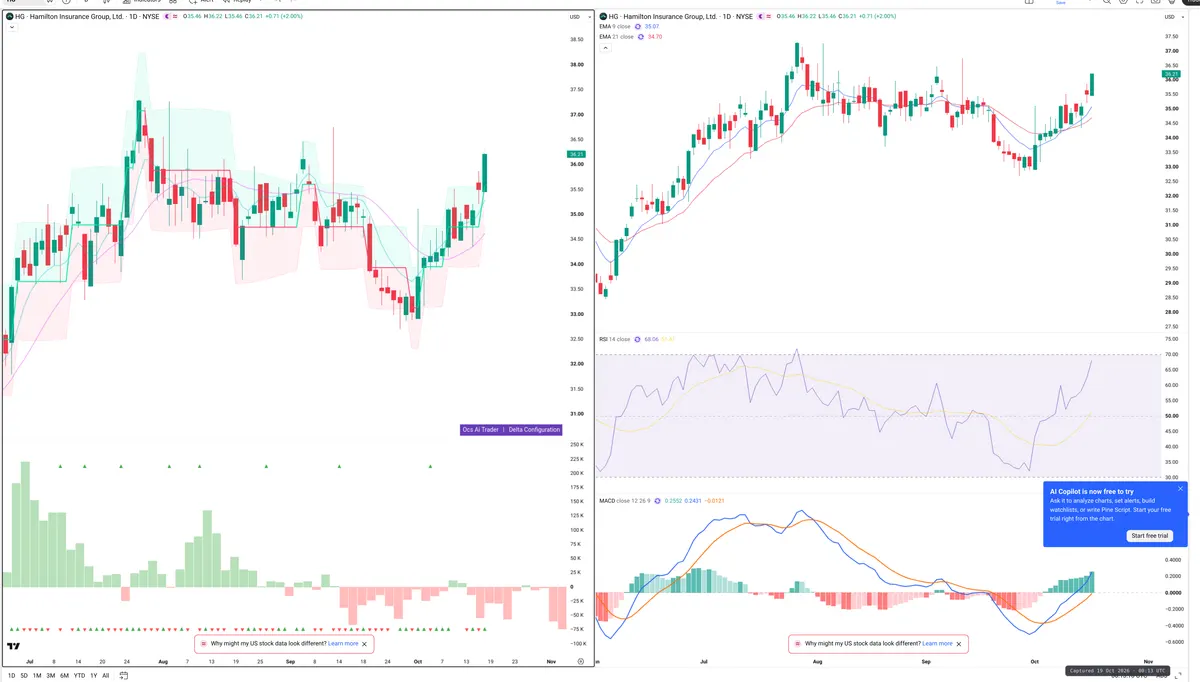Follow Learn more link in right chart notice
Screen dimensions: 1200x682
tap(937, 644)
